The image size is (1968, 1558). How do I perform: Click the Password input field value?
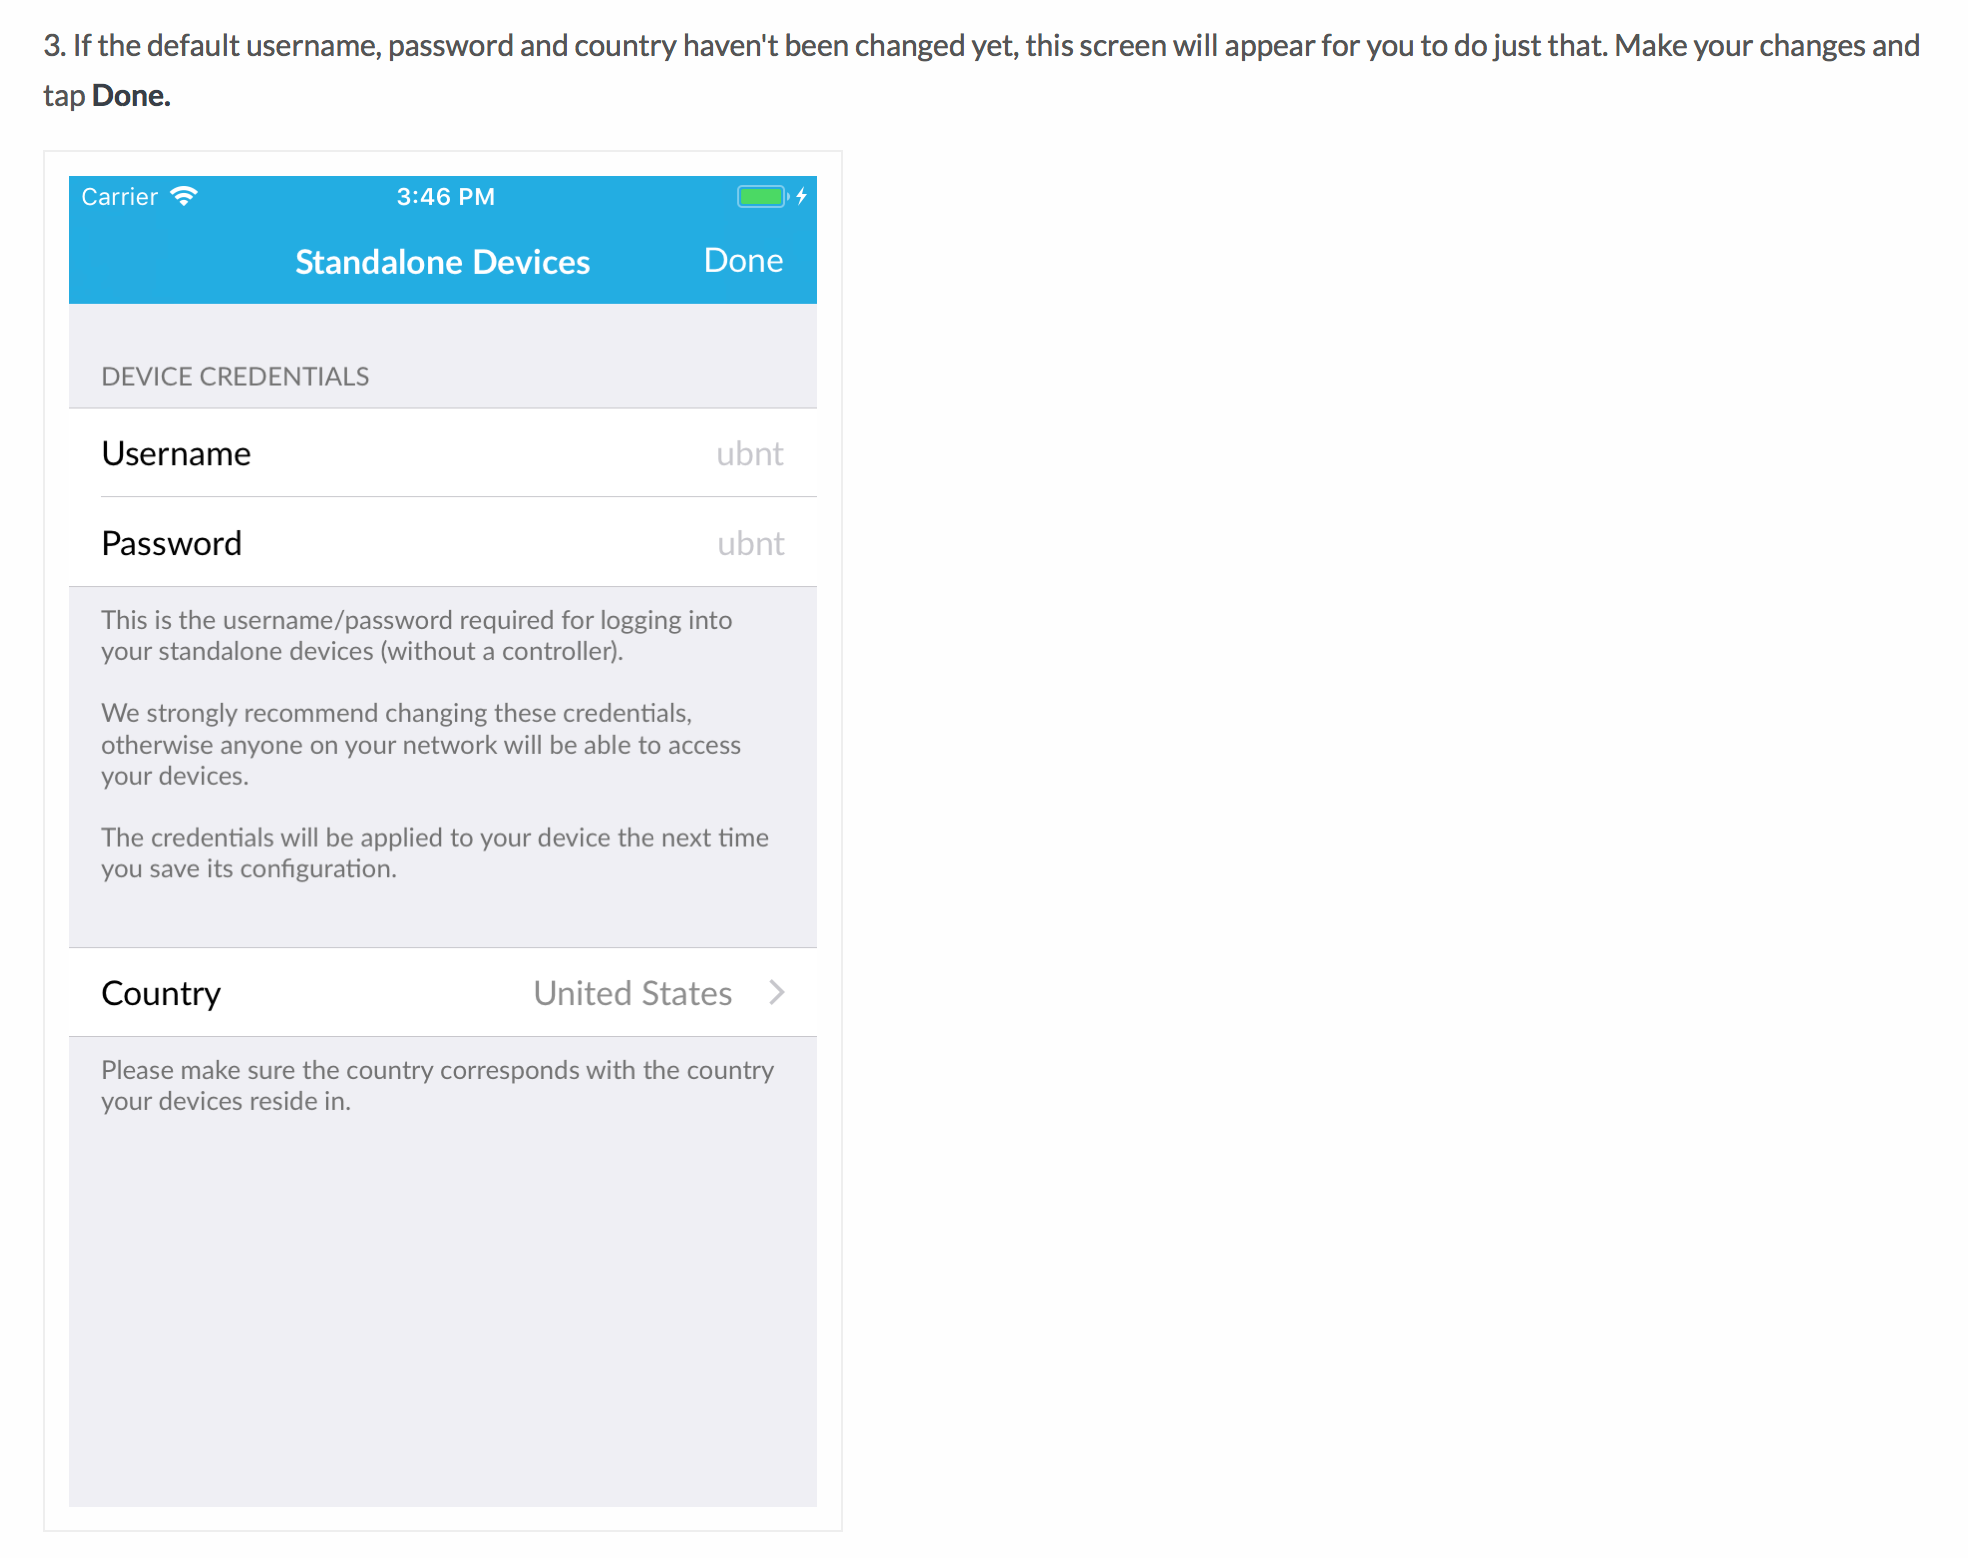pyautogui.click(x=750, y=544)
